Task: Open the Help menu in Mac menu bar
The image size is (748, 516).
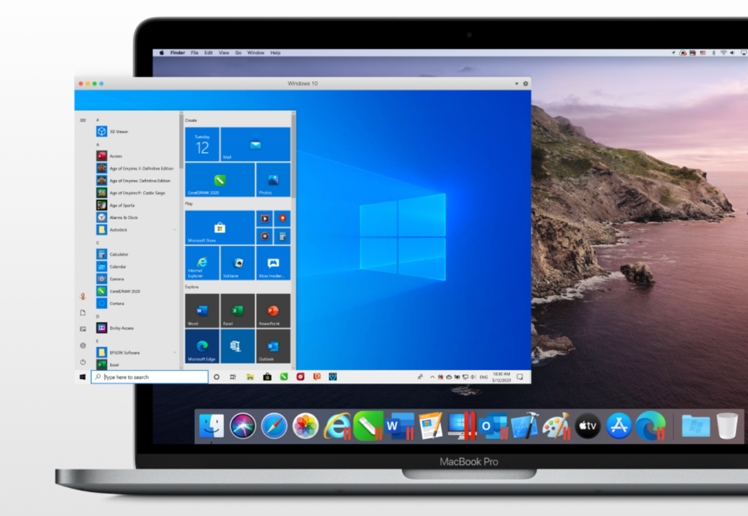Action: click(x=275, y=53)
